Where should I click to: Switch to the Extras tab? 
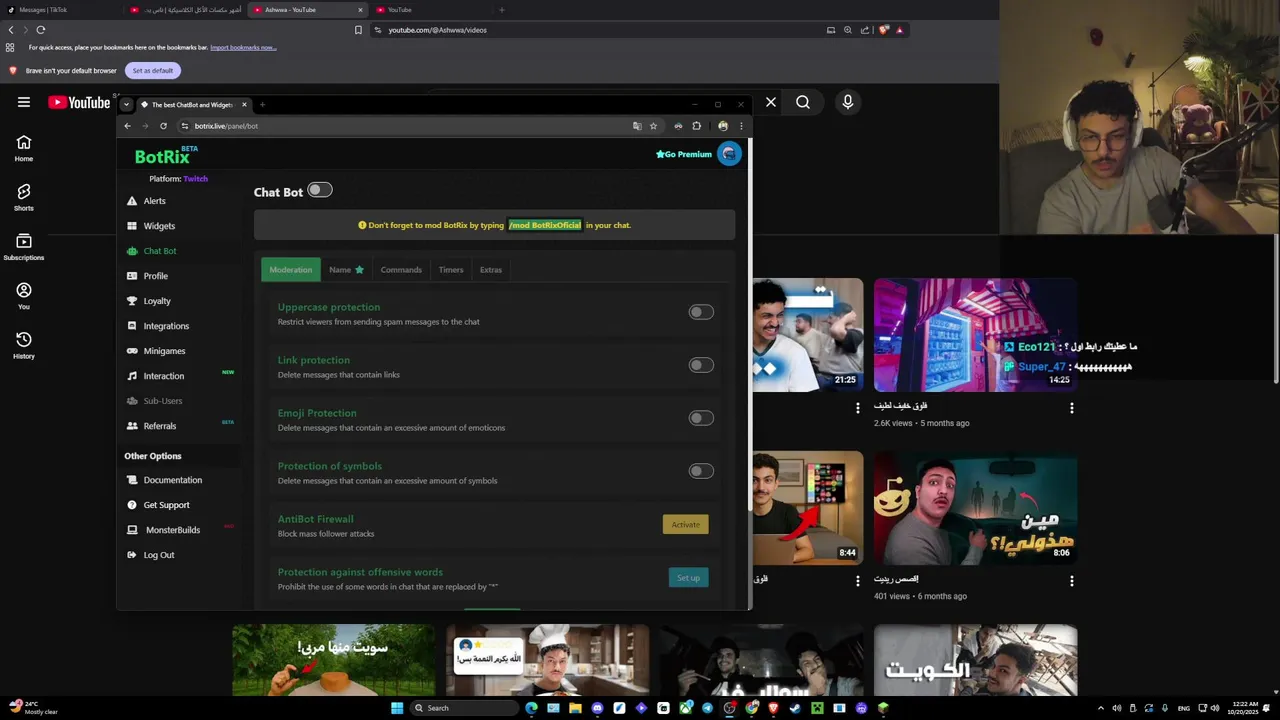point(490,270)
